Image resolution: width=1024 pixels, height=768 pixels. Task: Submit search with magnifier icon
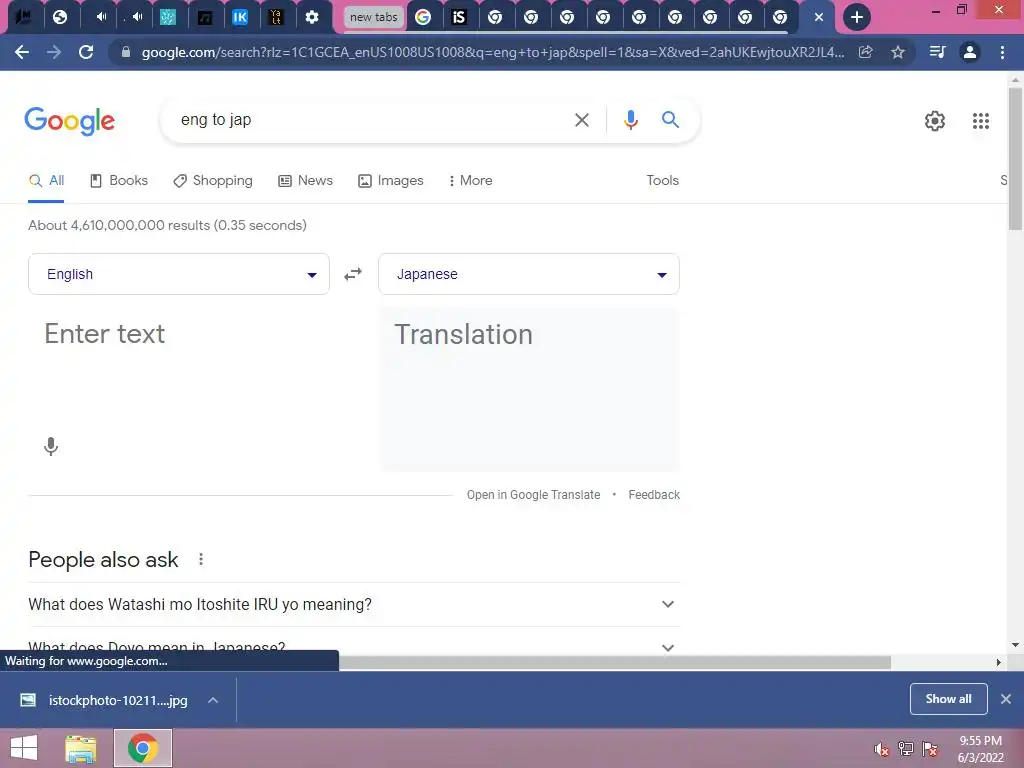point(670,120)
